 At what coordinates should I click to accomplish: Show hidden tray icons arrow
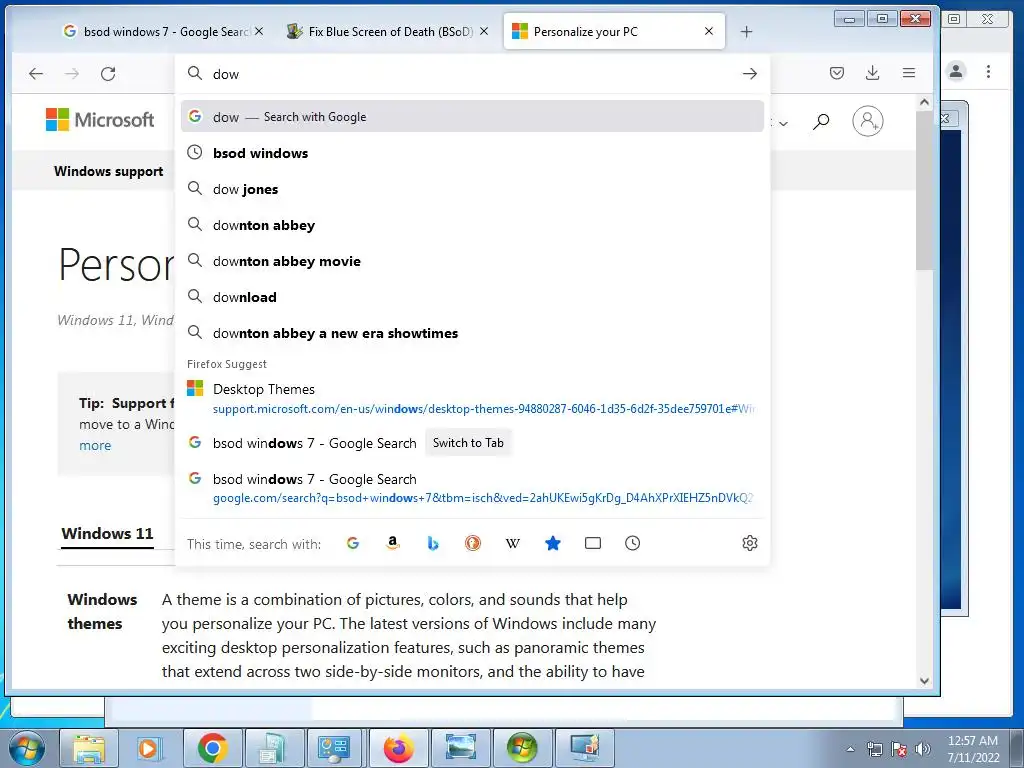click(x=850, y=749)
